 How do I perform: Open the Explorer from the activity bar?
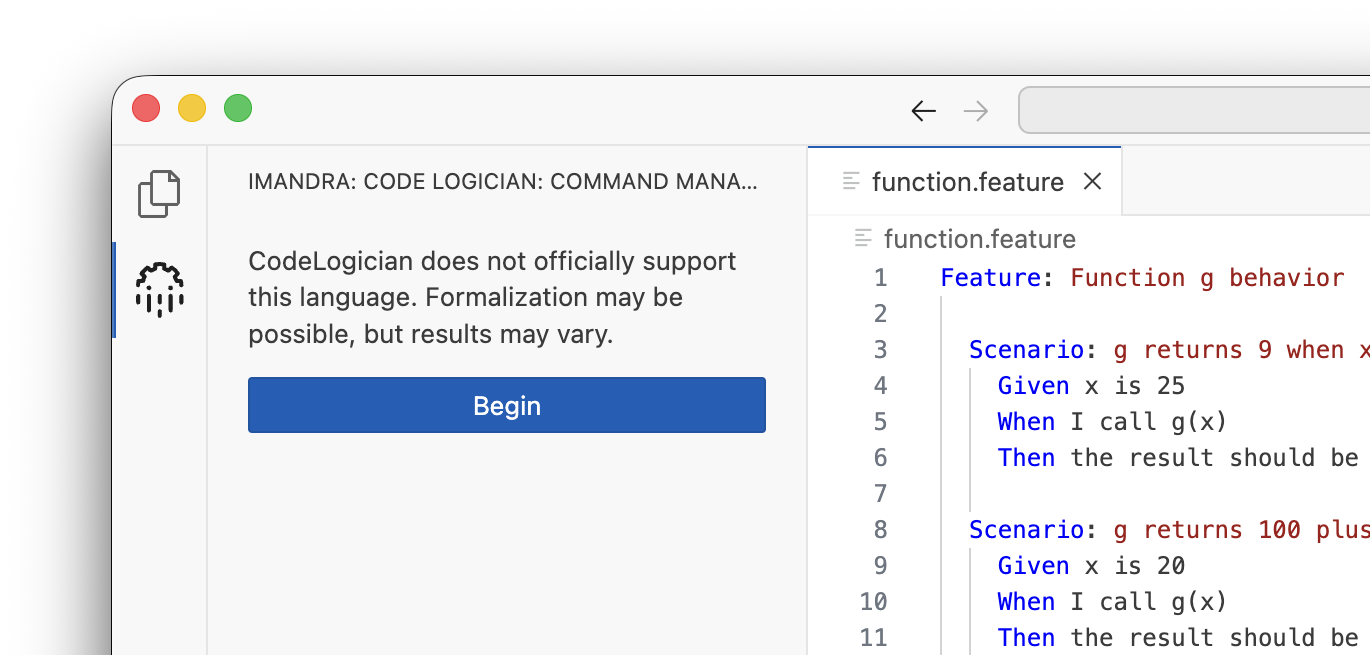(160, 194)
